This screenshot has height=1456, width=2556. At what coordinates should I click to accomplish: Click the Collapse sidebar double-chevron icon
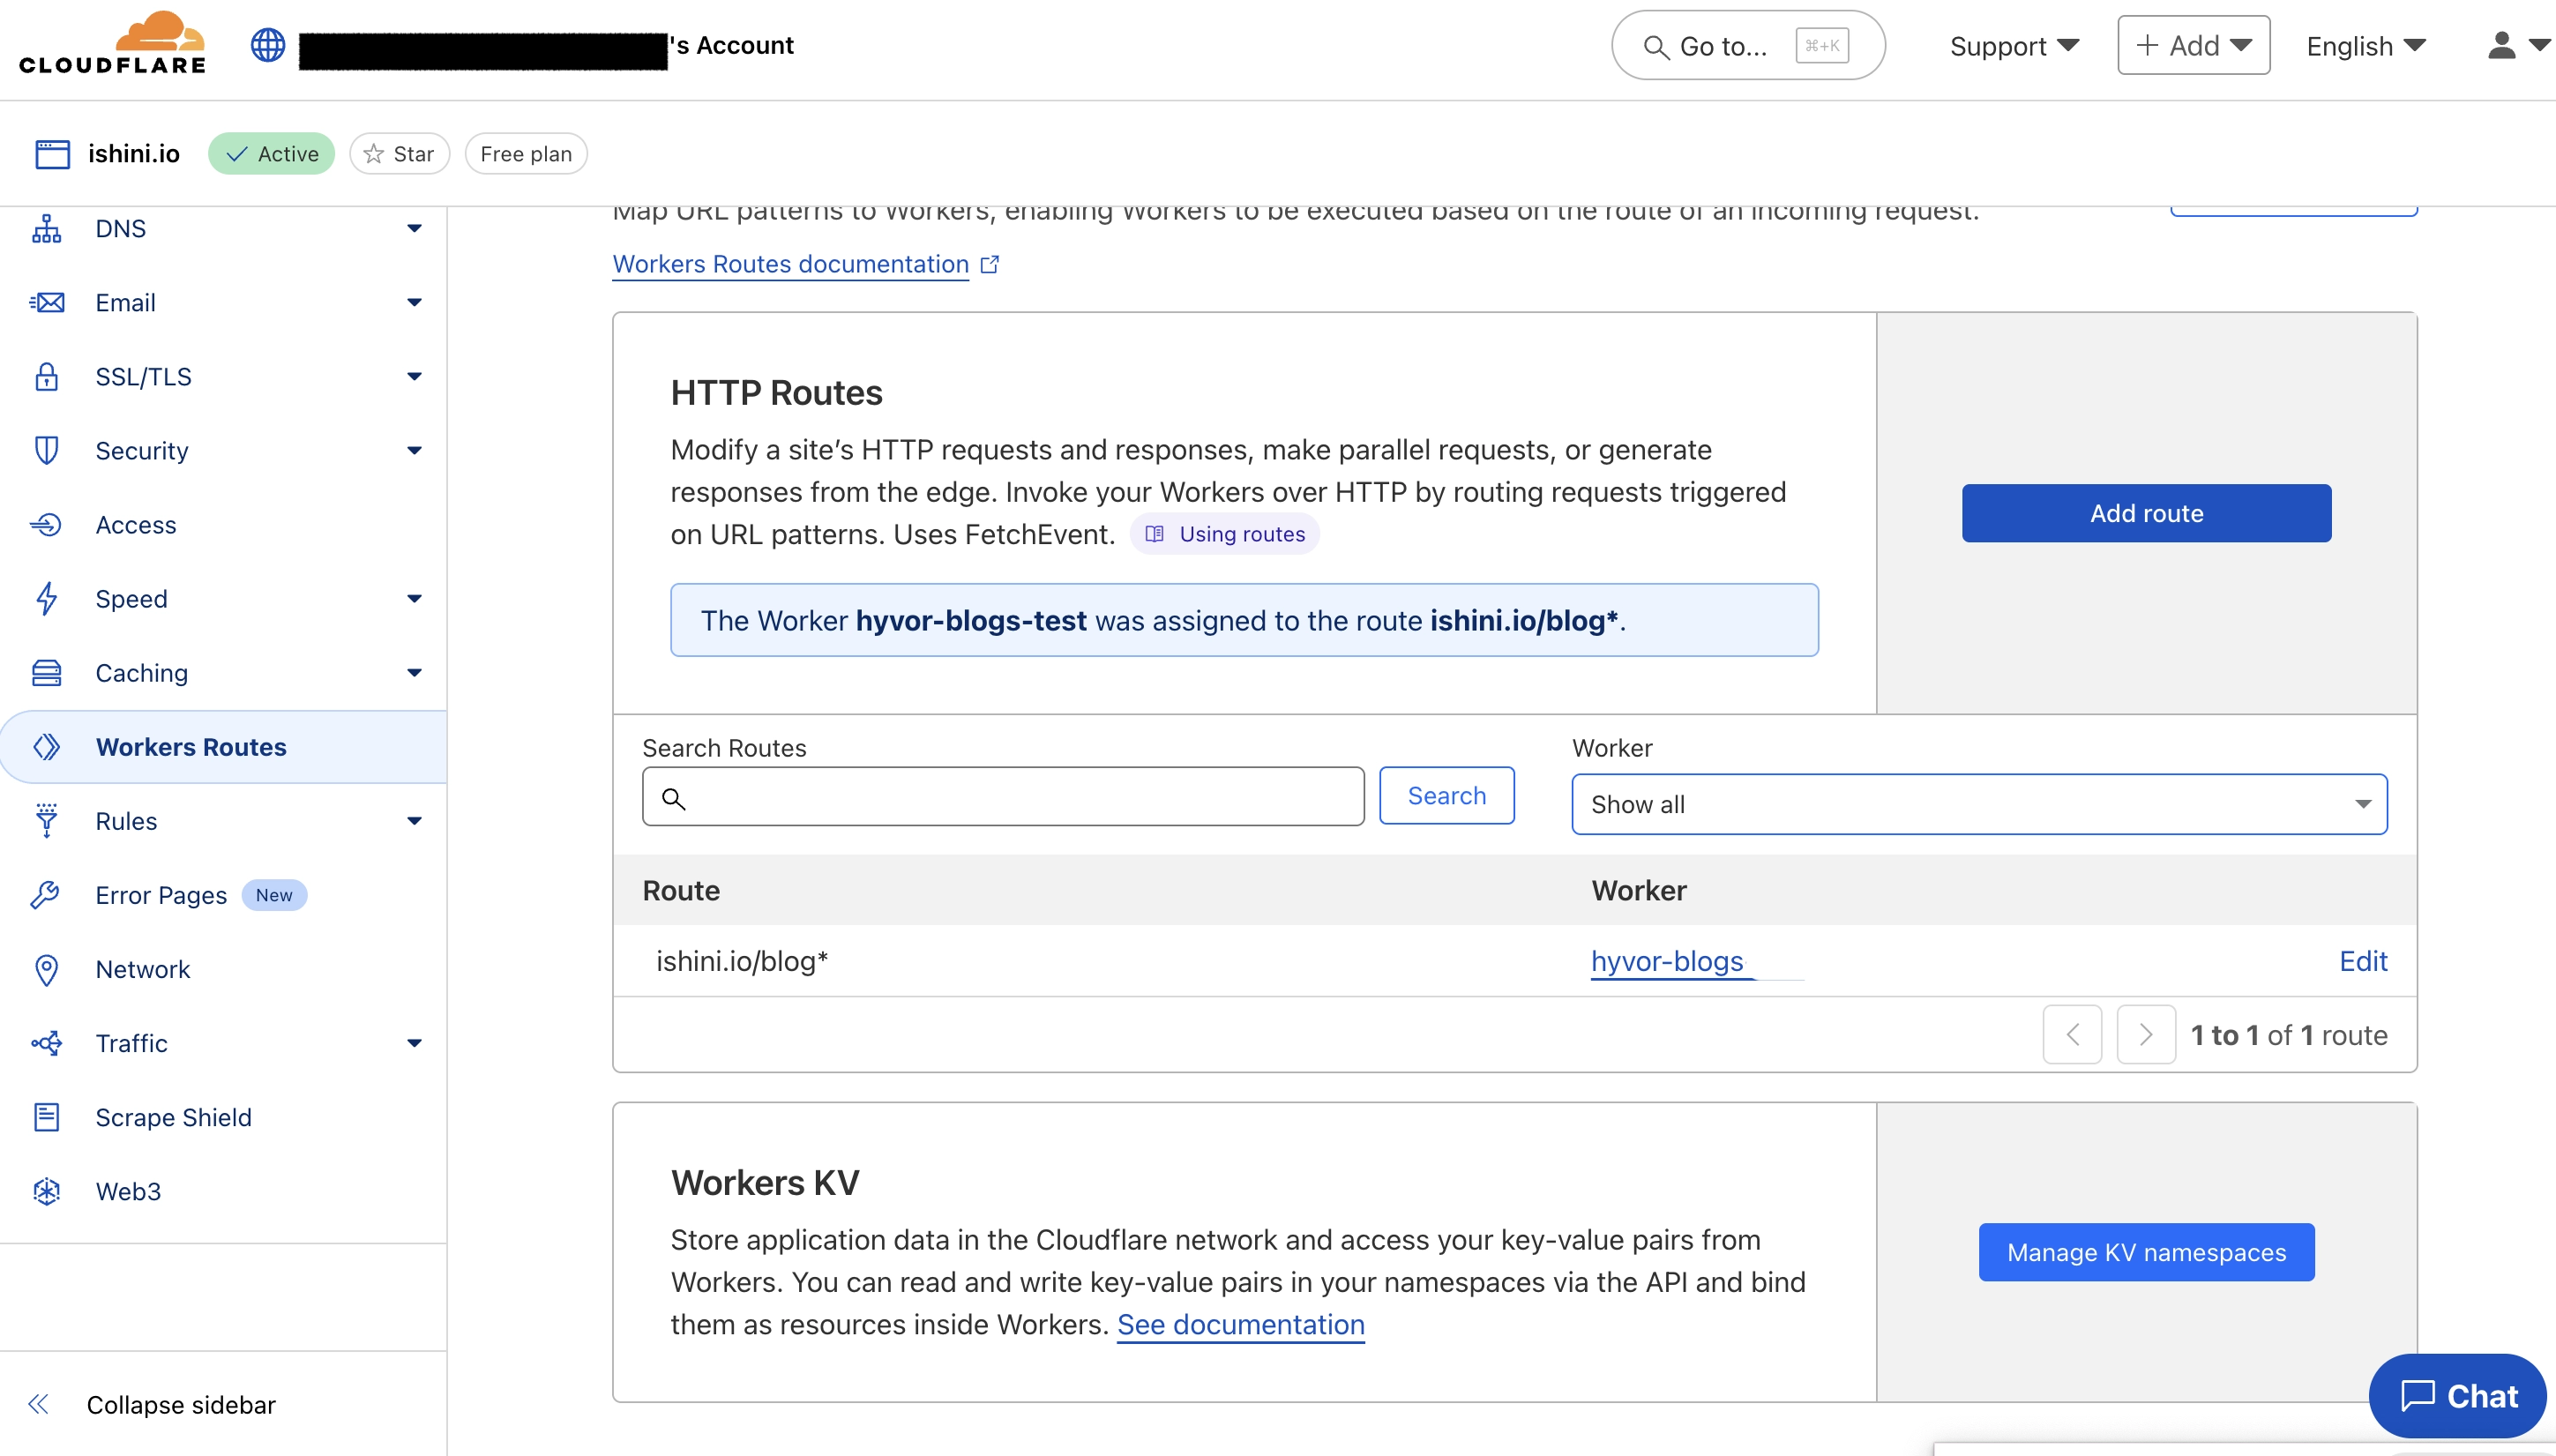tap(39, 1404)
